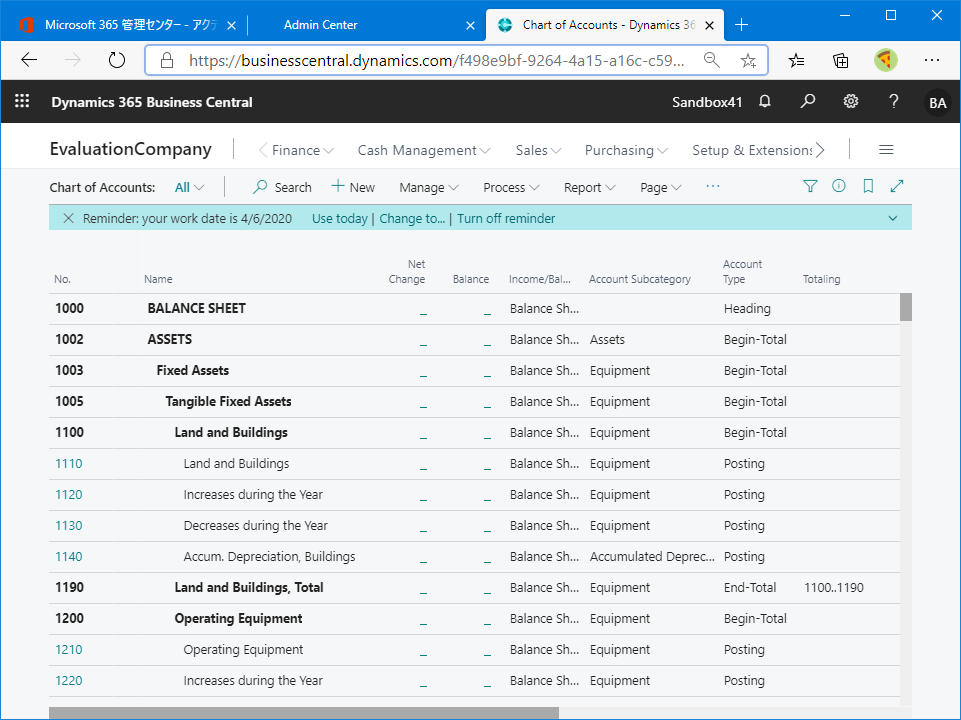Screen dimensions: 961x720
Task: Open the hamburger navigation menu icon
Action: coord(886,150)
